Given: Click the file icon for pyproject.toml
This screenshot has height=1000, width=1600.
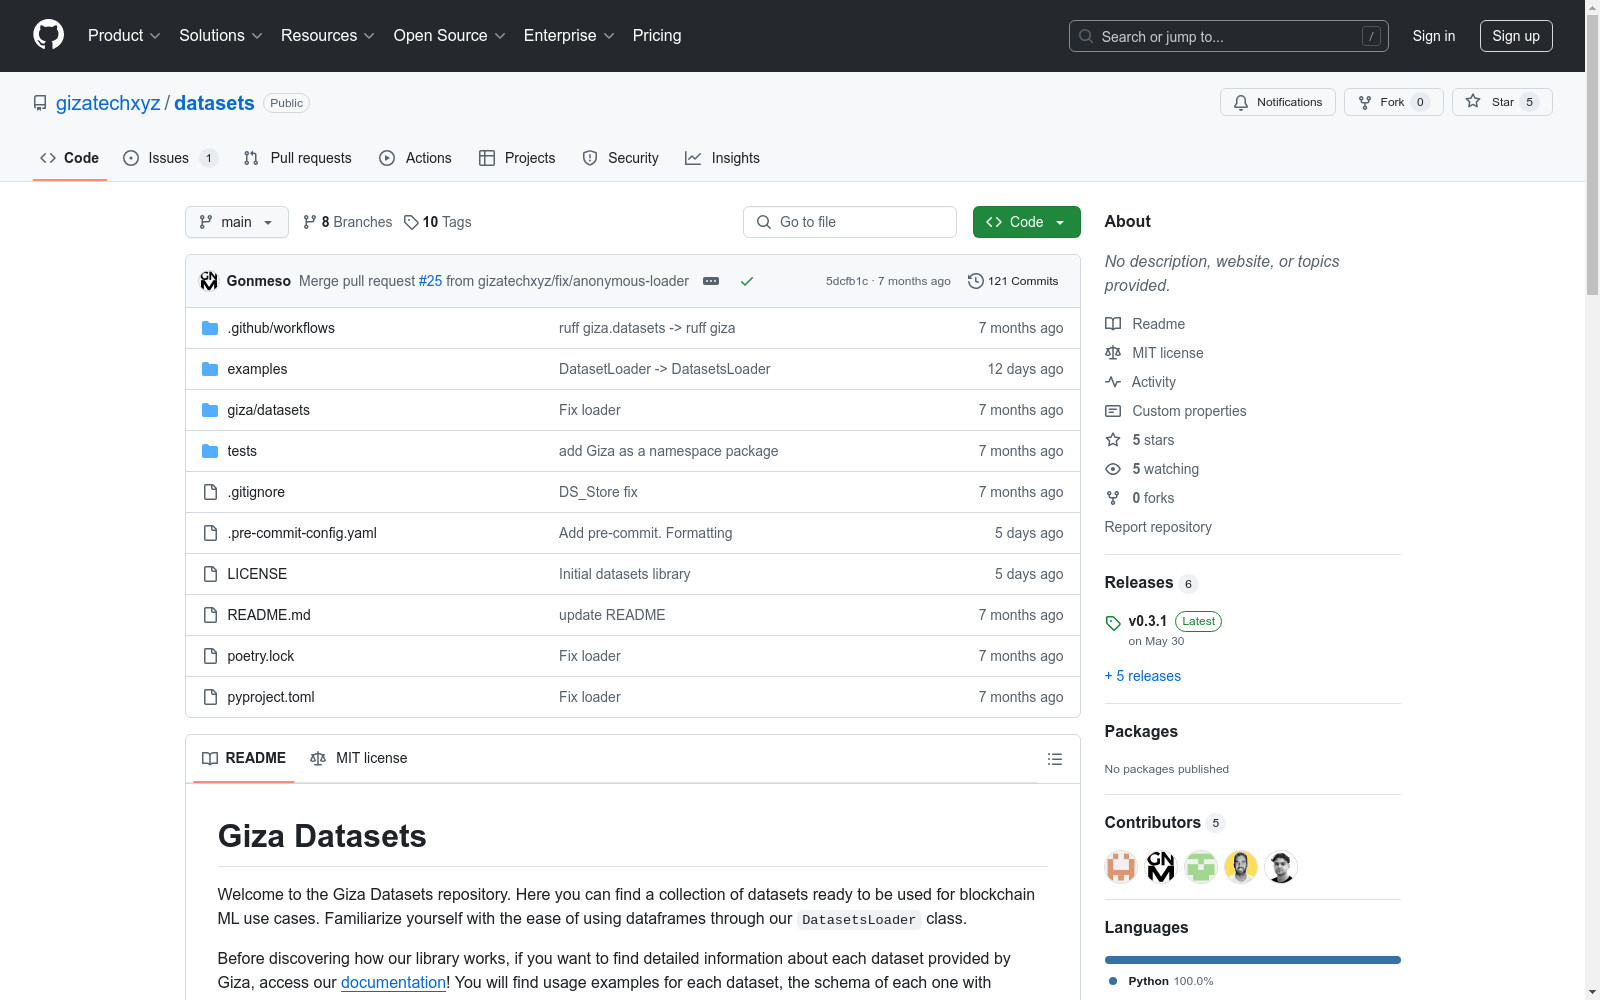Looking at the screenshot, I should click(x=210, y=697).
